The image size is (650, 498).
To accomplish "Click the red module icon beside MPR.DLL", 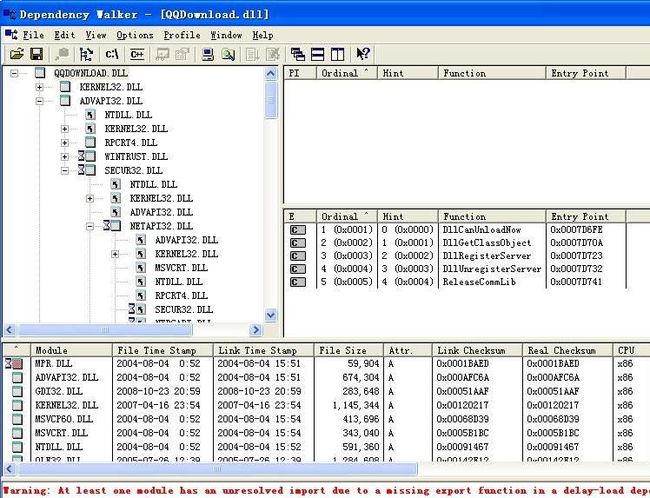I will (x=17, y=364).
